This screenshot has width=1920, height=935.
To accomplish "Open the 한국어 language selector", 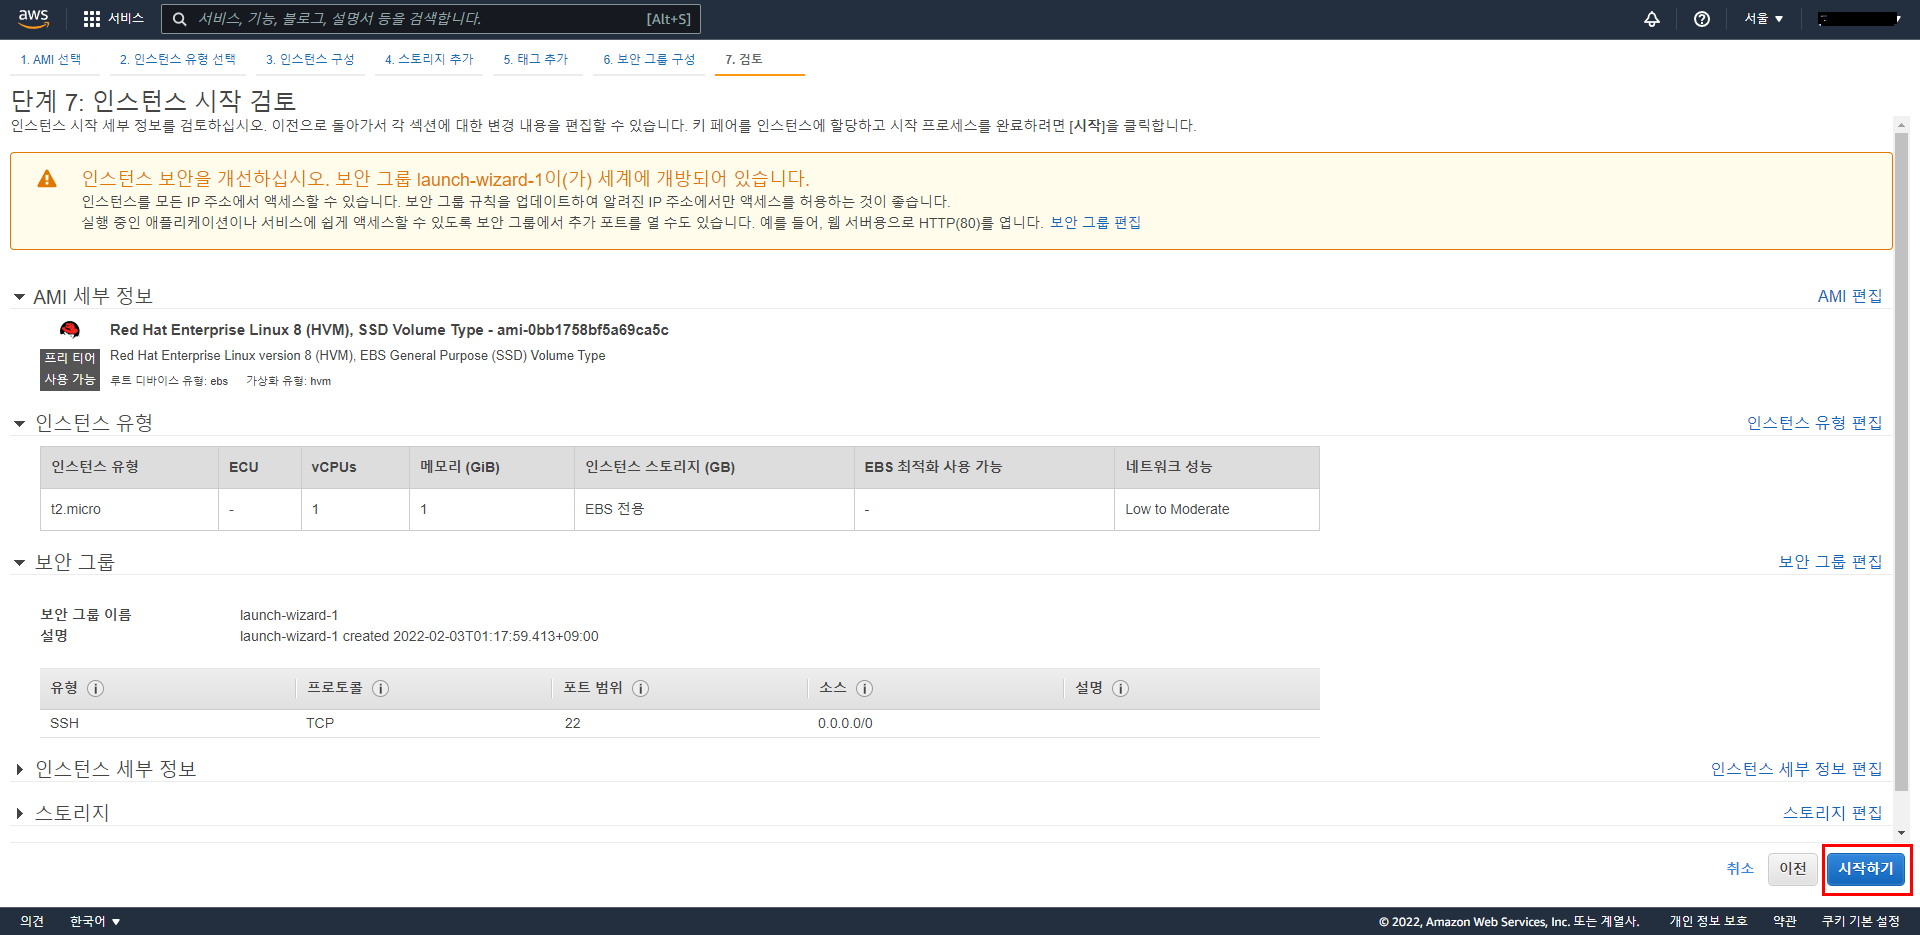I will click(95, 921).
